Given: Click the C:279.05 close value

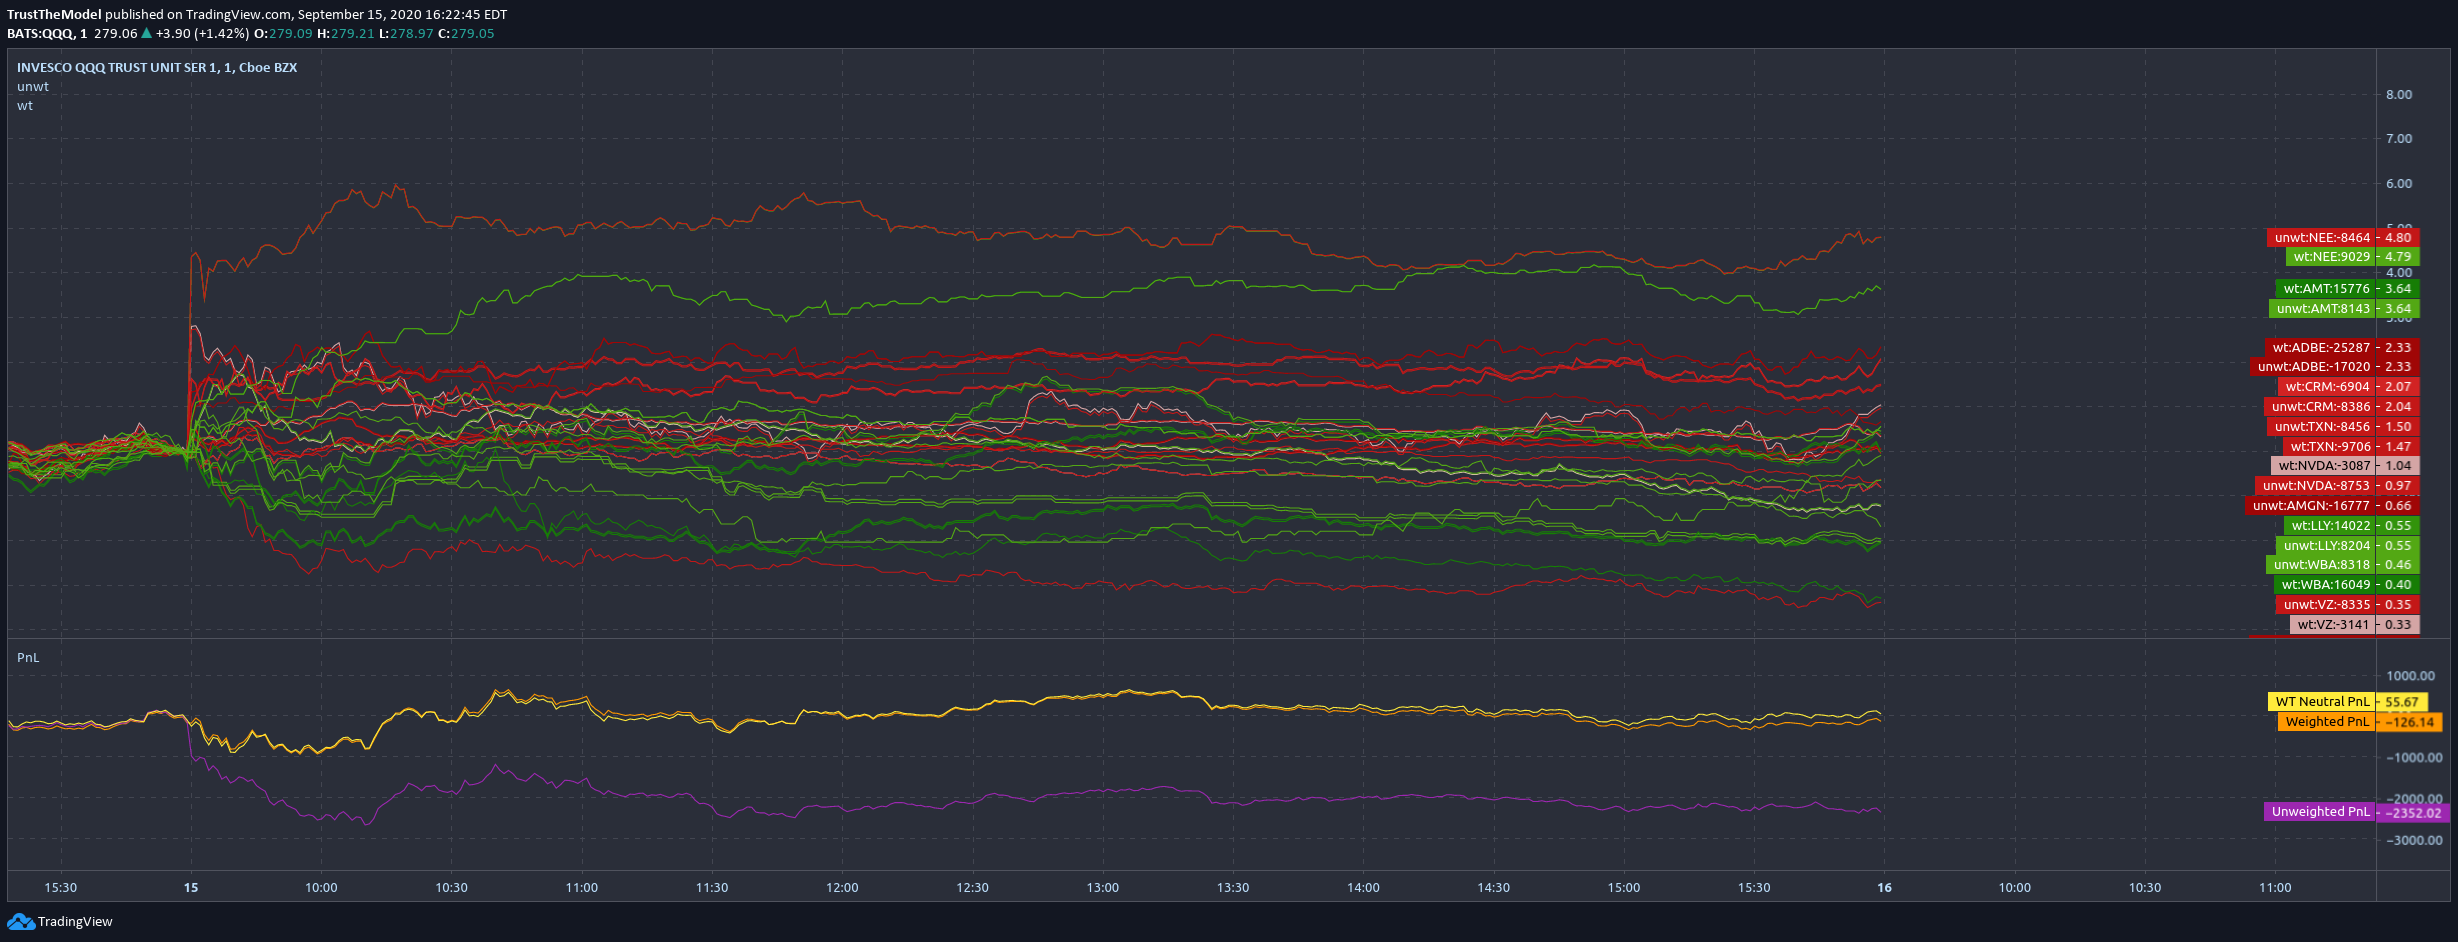Looking at the screenshot, I should coord(467,33).
